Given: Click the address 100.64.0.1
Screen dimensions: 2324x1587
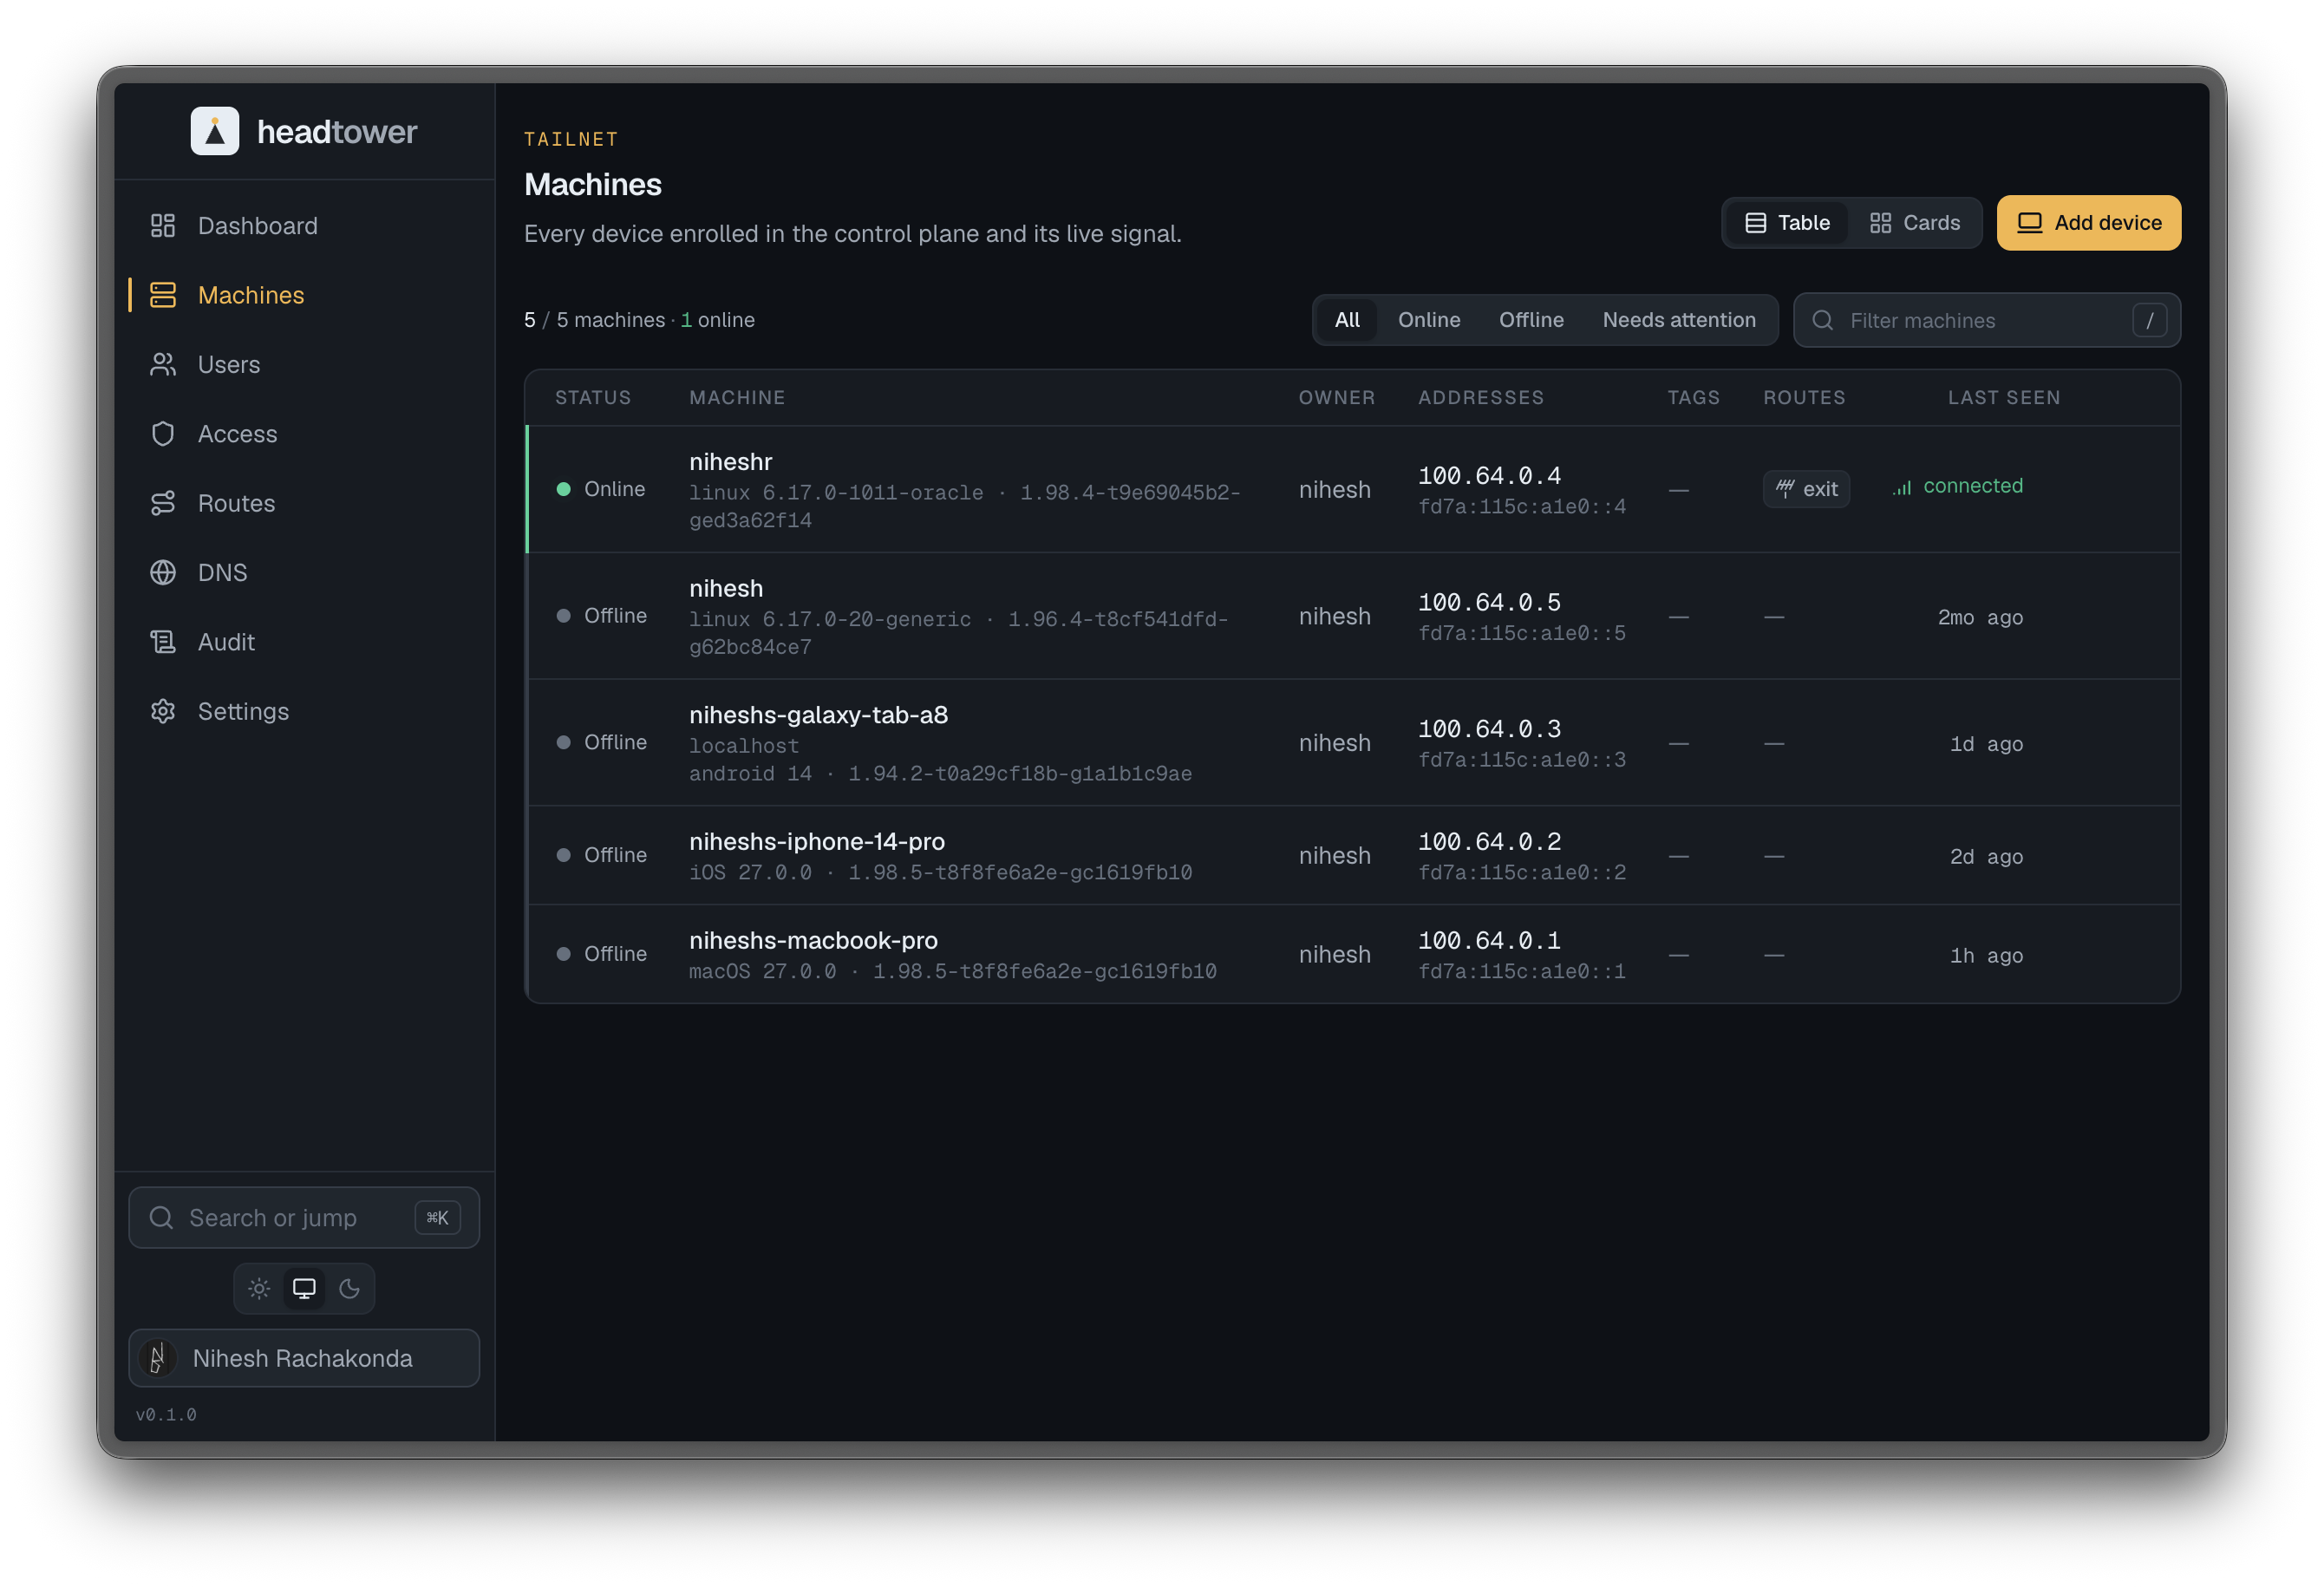Looking at the screenshot, I should click(1489, 941).
